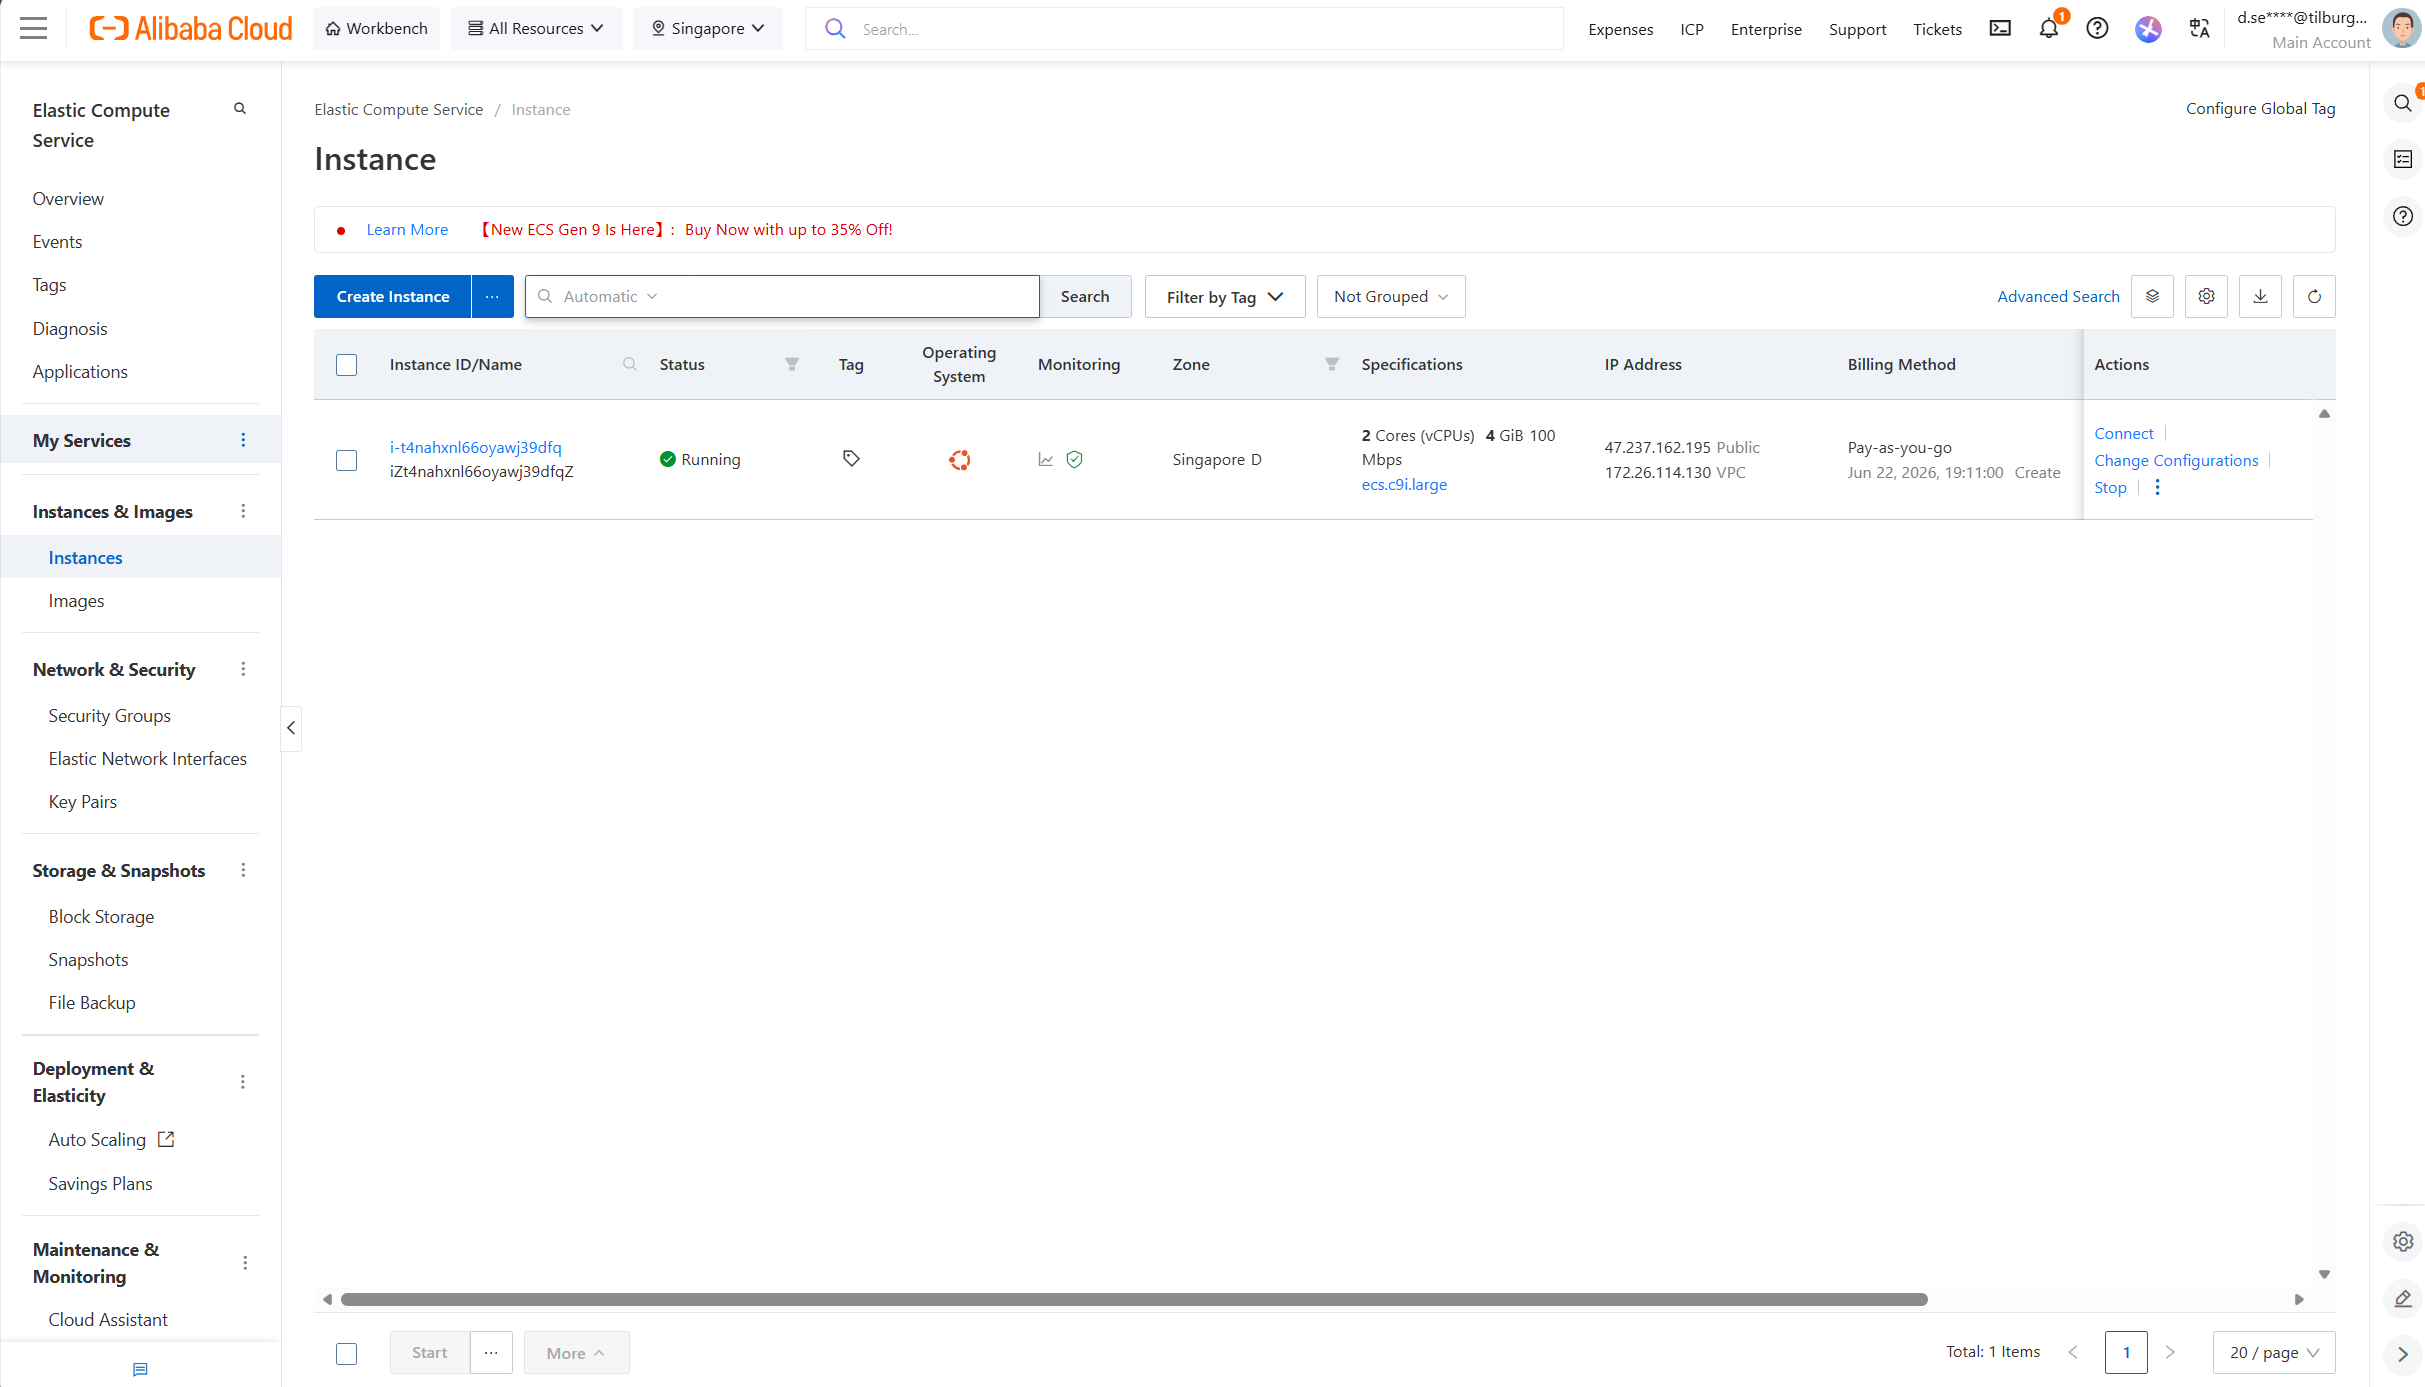Open the hamburger navigation menu
The width and height of the screenshot is (2425, 1387).
(x=33, y=28)
